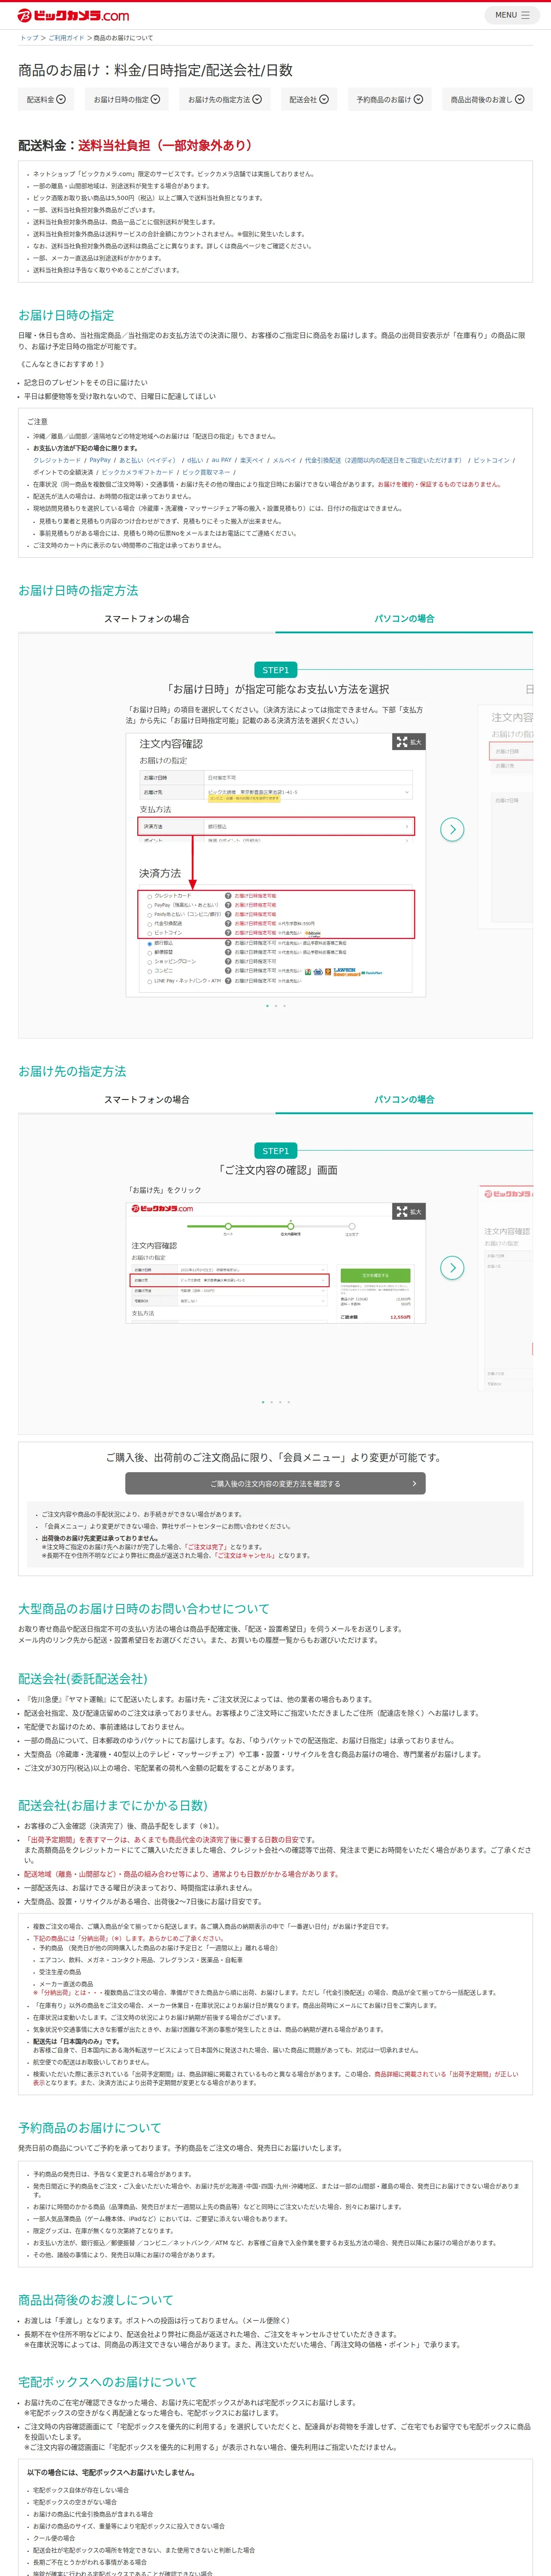This screenshot has width=551, height=2576.
Task: Select fourth dot of お届け先 carousel
Action: (x=289, y=1402)
